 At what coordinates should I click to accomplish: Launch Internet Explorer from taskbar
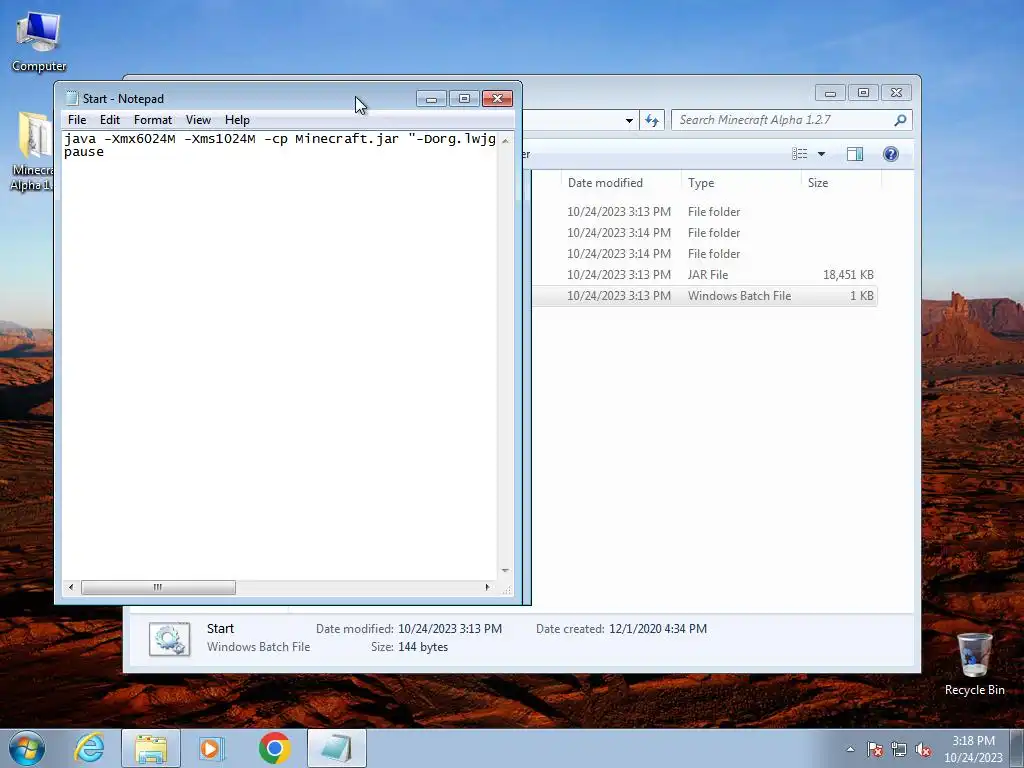coord(89,748)
